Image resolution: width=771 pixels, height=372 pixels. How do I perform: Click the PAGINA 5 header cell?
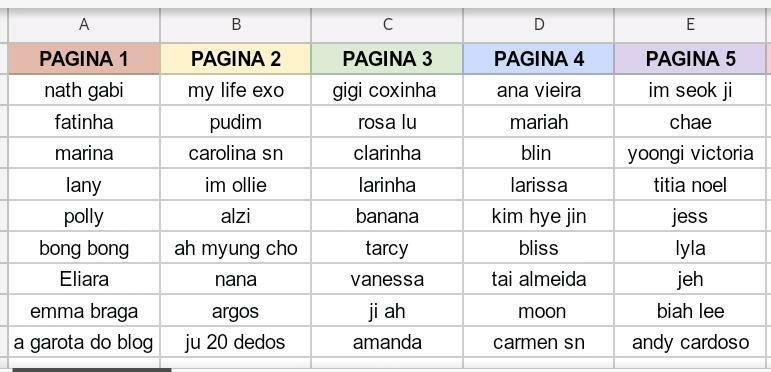point(690,59)
